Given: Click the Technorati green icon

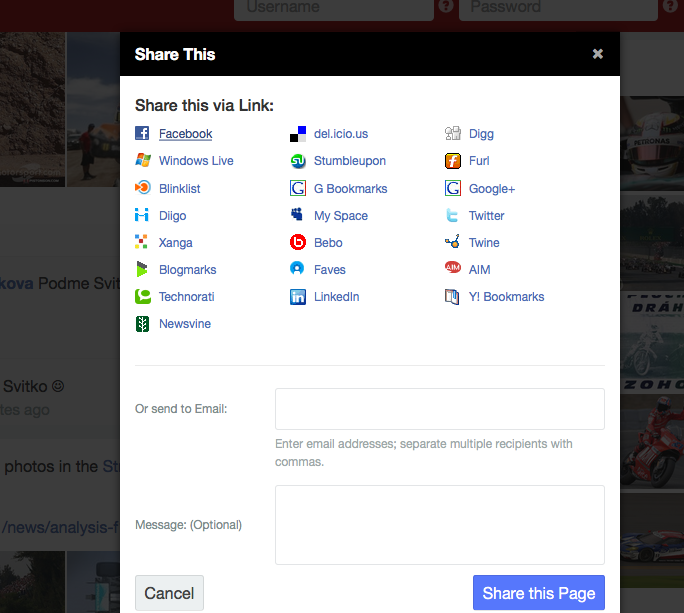Looking at the screenshot, I should coord(143,296).
